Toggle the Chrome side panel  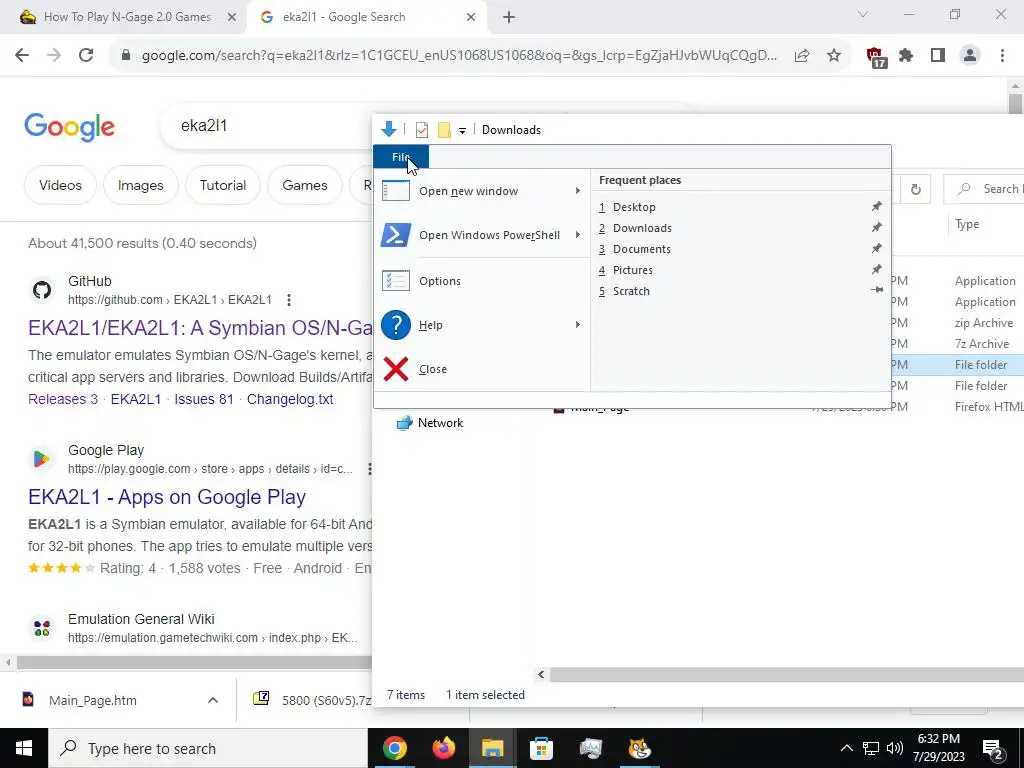(x=938, y=56)
